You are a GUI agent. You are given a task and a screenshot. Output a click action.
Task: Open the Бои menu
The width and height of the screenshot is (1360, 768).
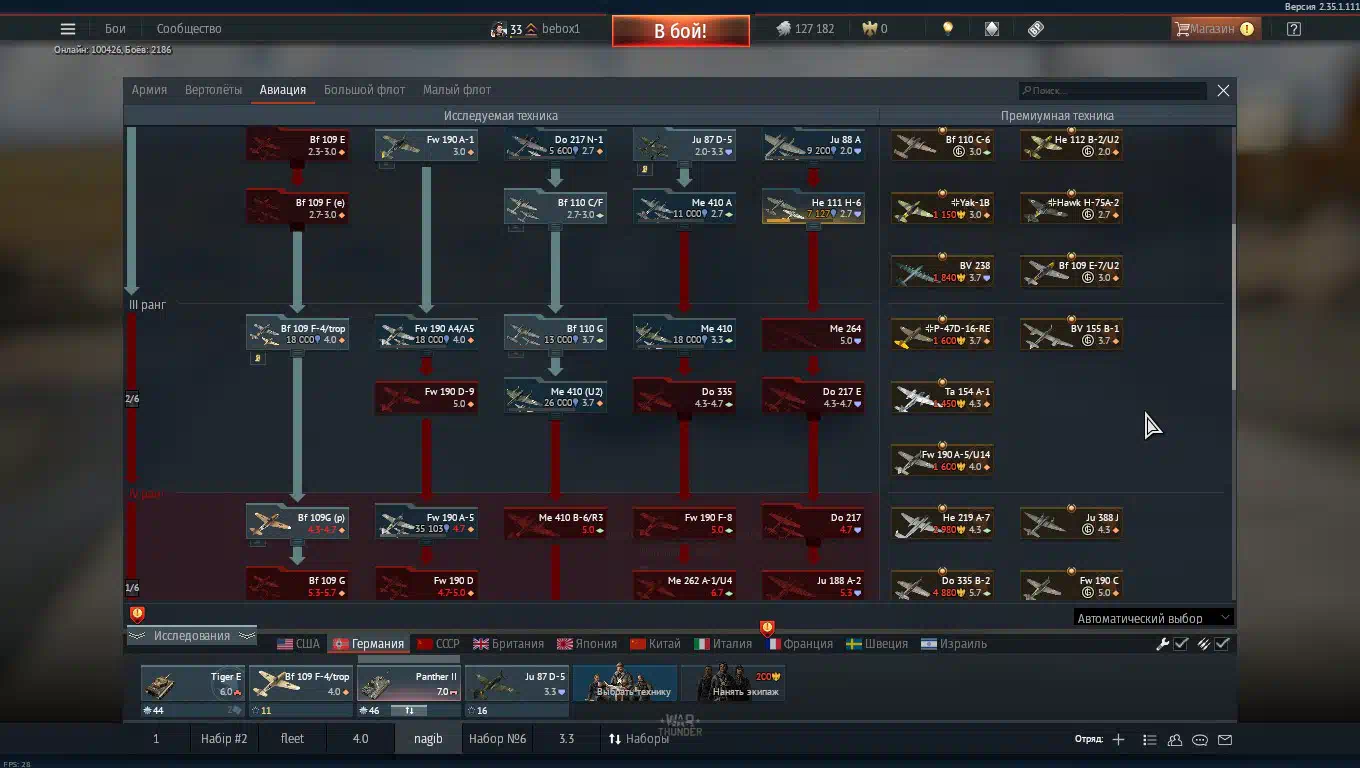tap(115, 29)
